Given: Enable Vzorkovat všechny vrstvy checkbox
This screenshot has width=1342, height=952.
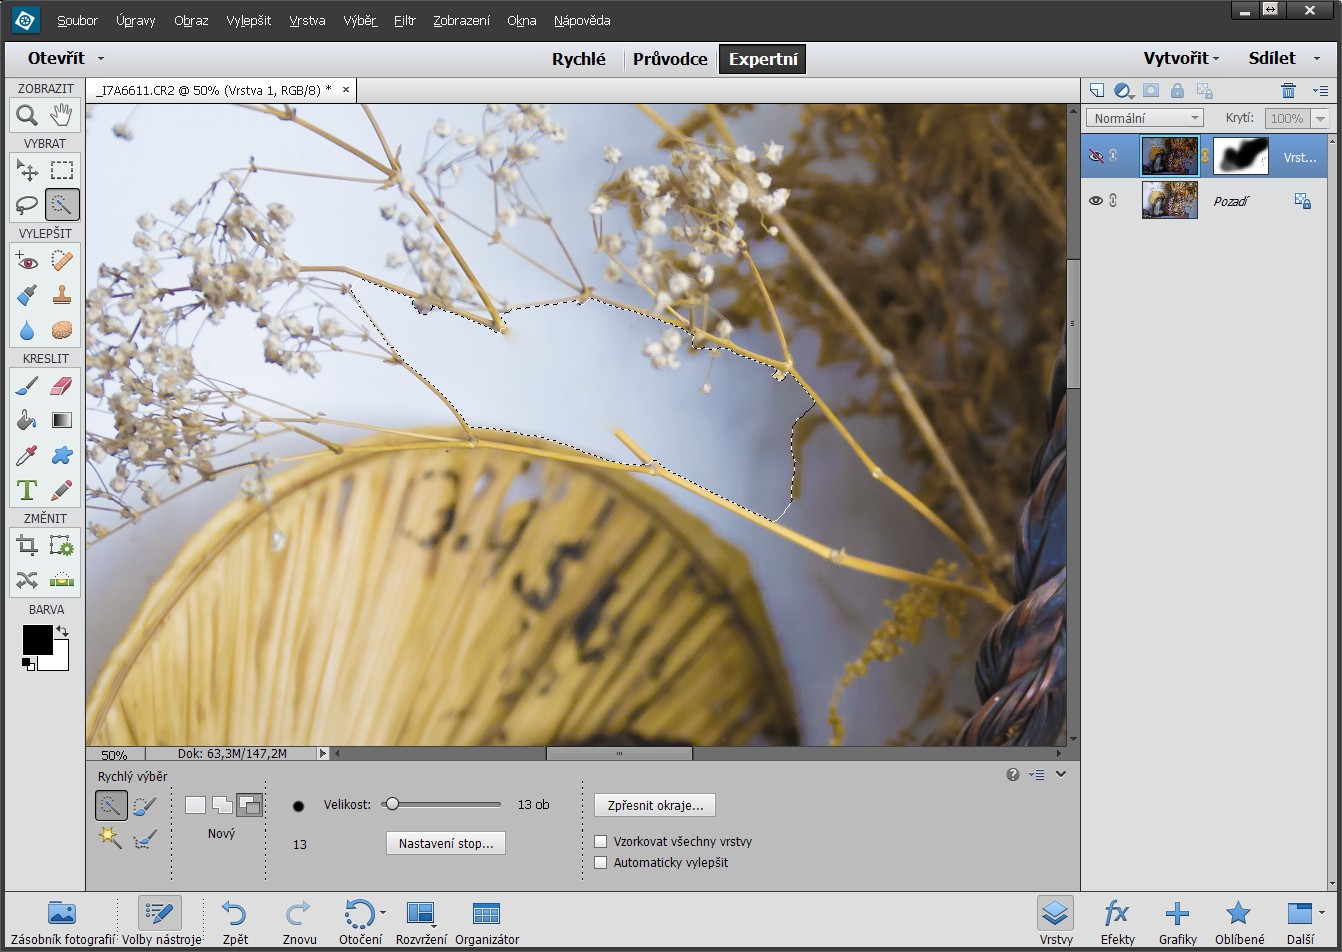Looking at the screenshot, I should pyautogui.click(x=601, y=842).
